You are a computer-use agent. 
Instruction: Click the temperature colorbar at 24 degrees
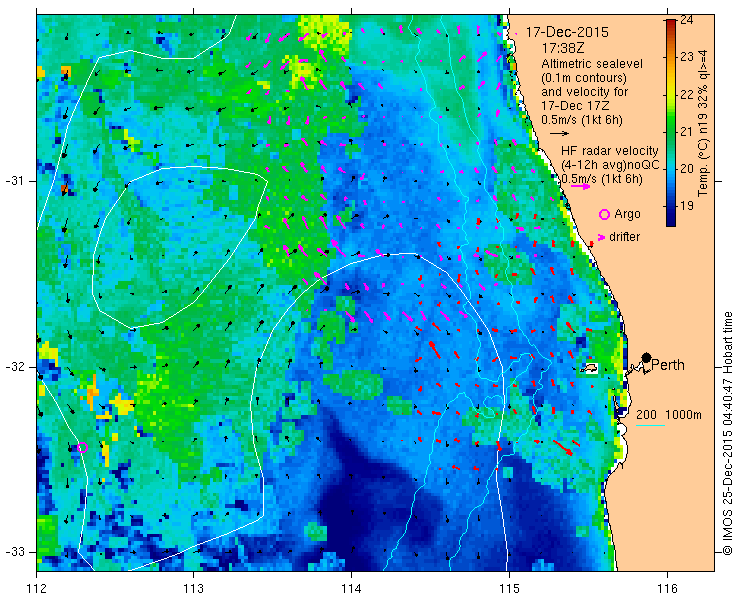click(670, 21)
